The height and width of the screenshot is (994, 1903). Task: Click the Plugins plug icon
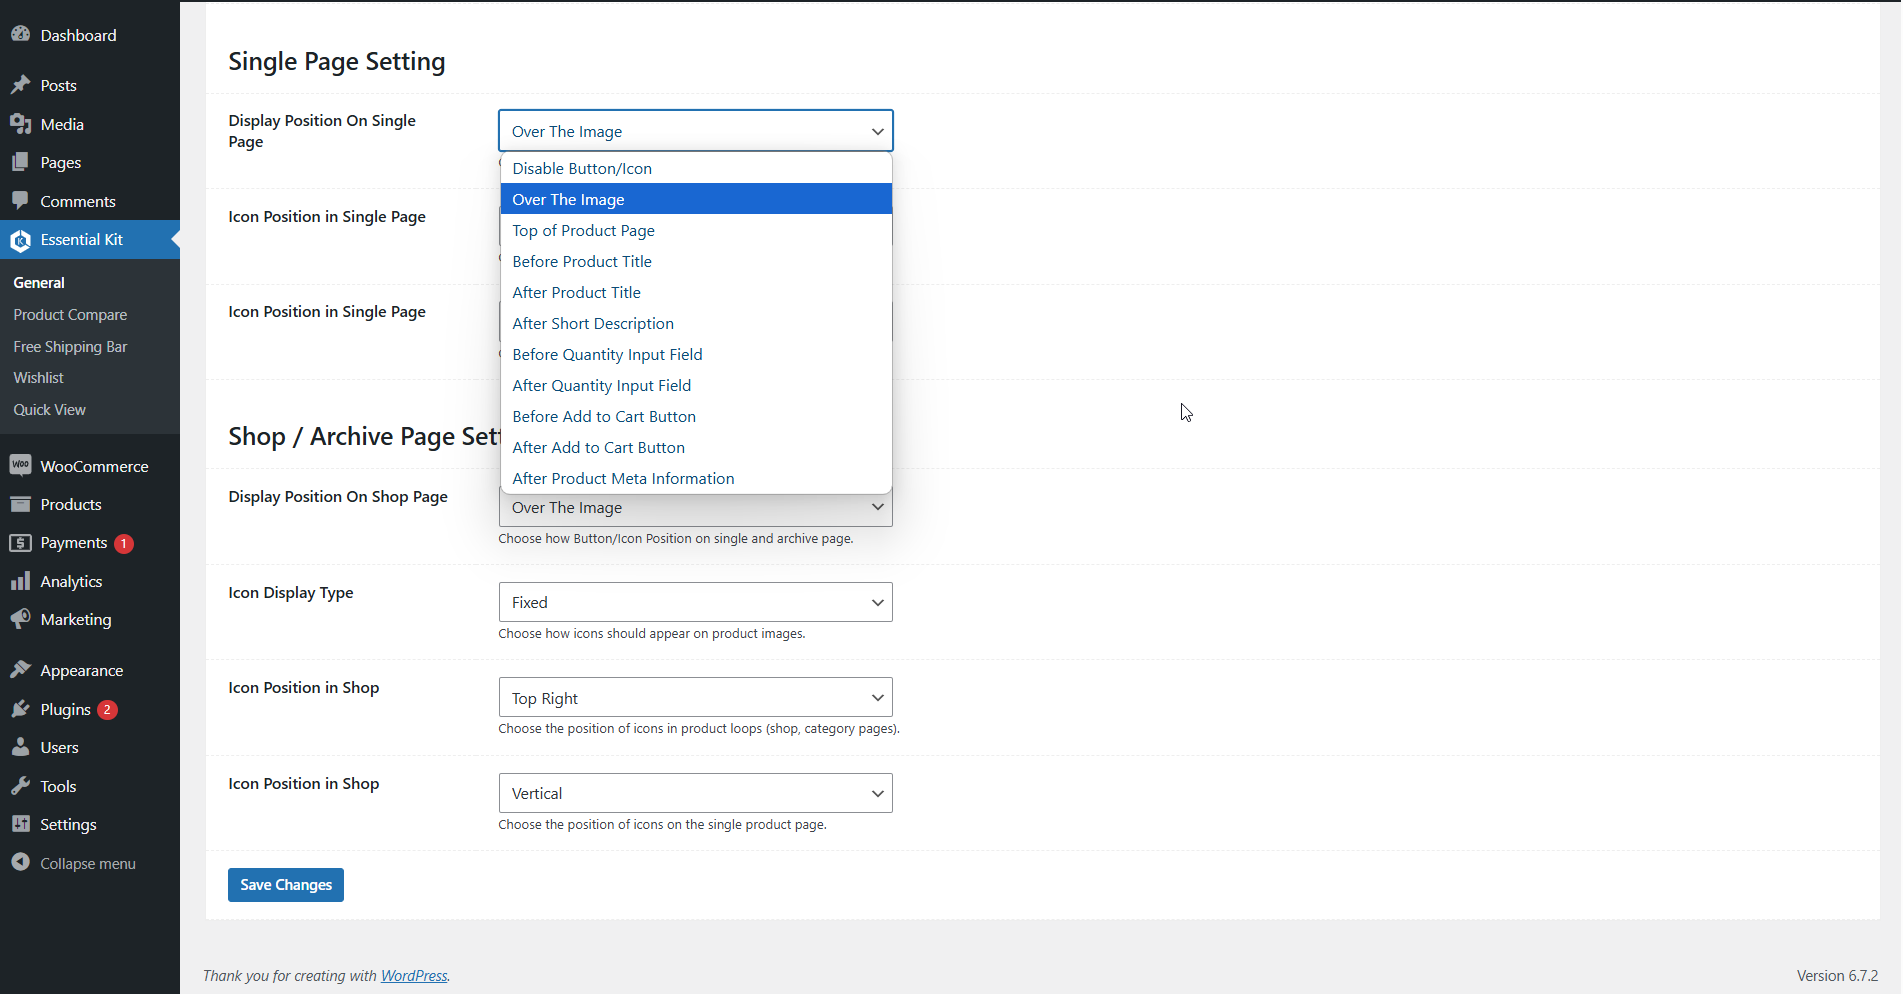coord(20,709)
